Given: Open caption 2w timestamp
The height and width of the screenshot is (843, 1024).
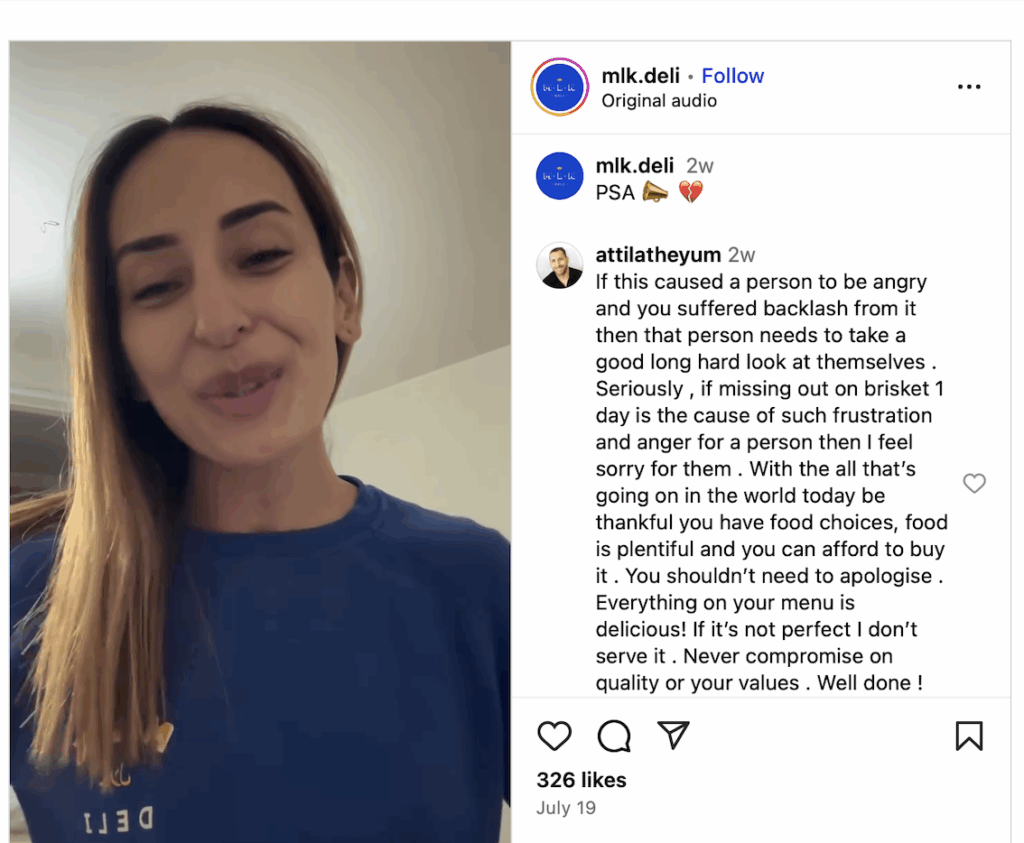Looking at the screenshot, I should tap(700, 166).
